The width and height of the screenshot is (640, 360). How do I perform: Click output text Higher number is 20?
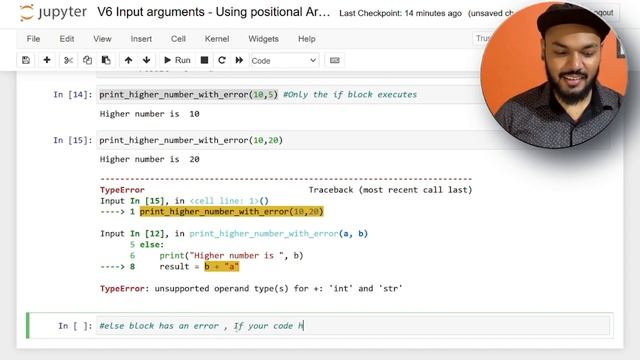(149, 159)
